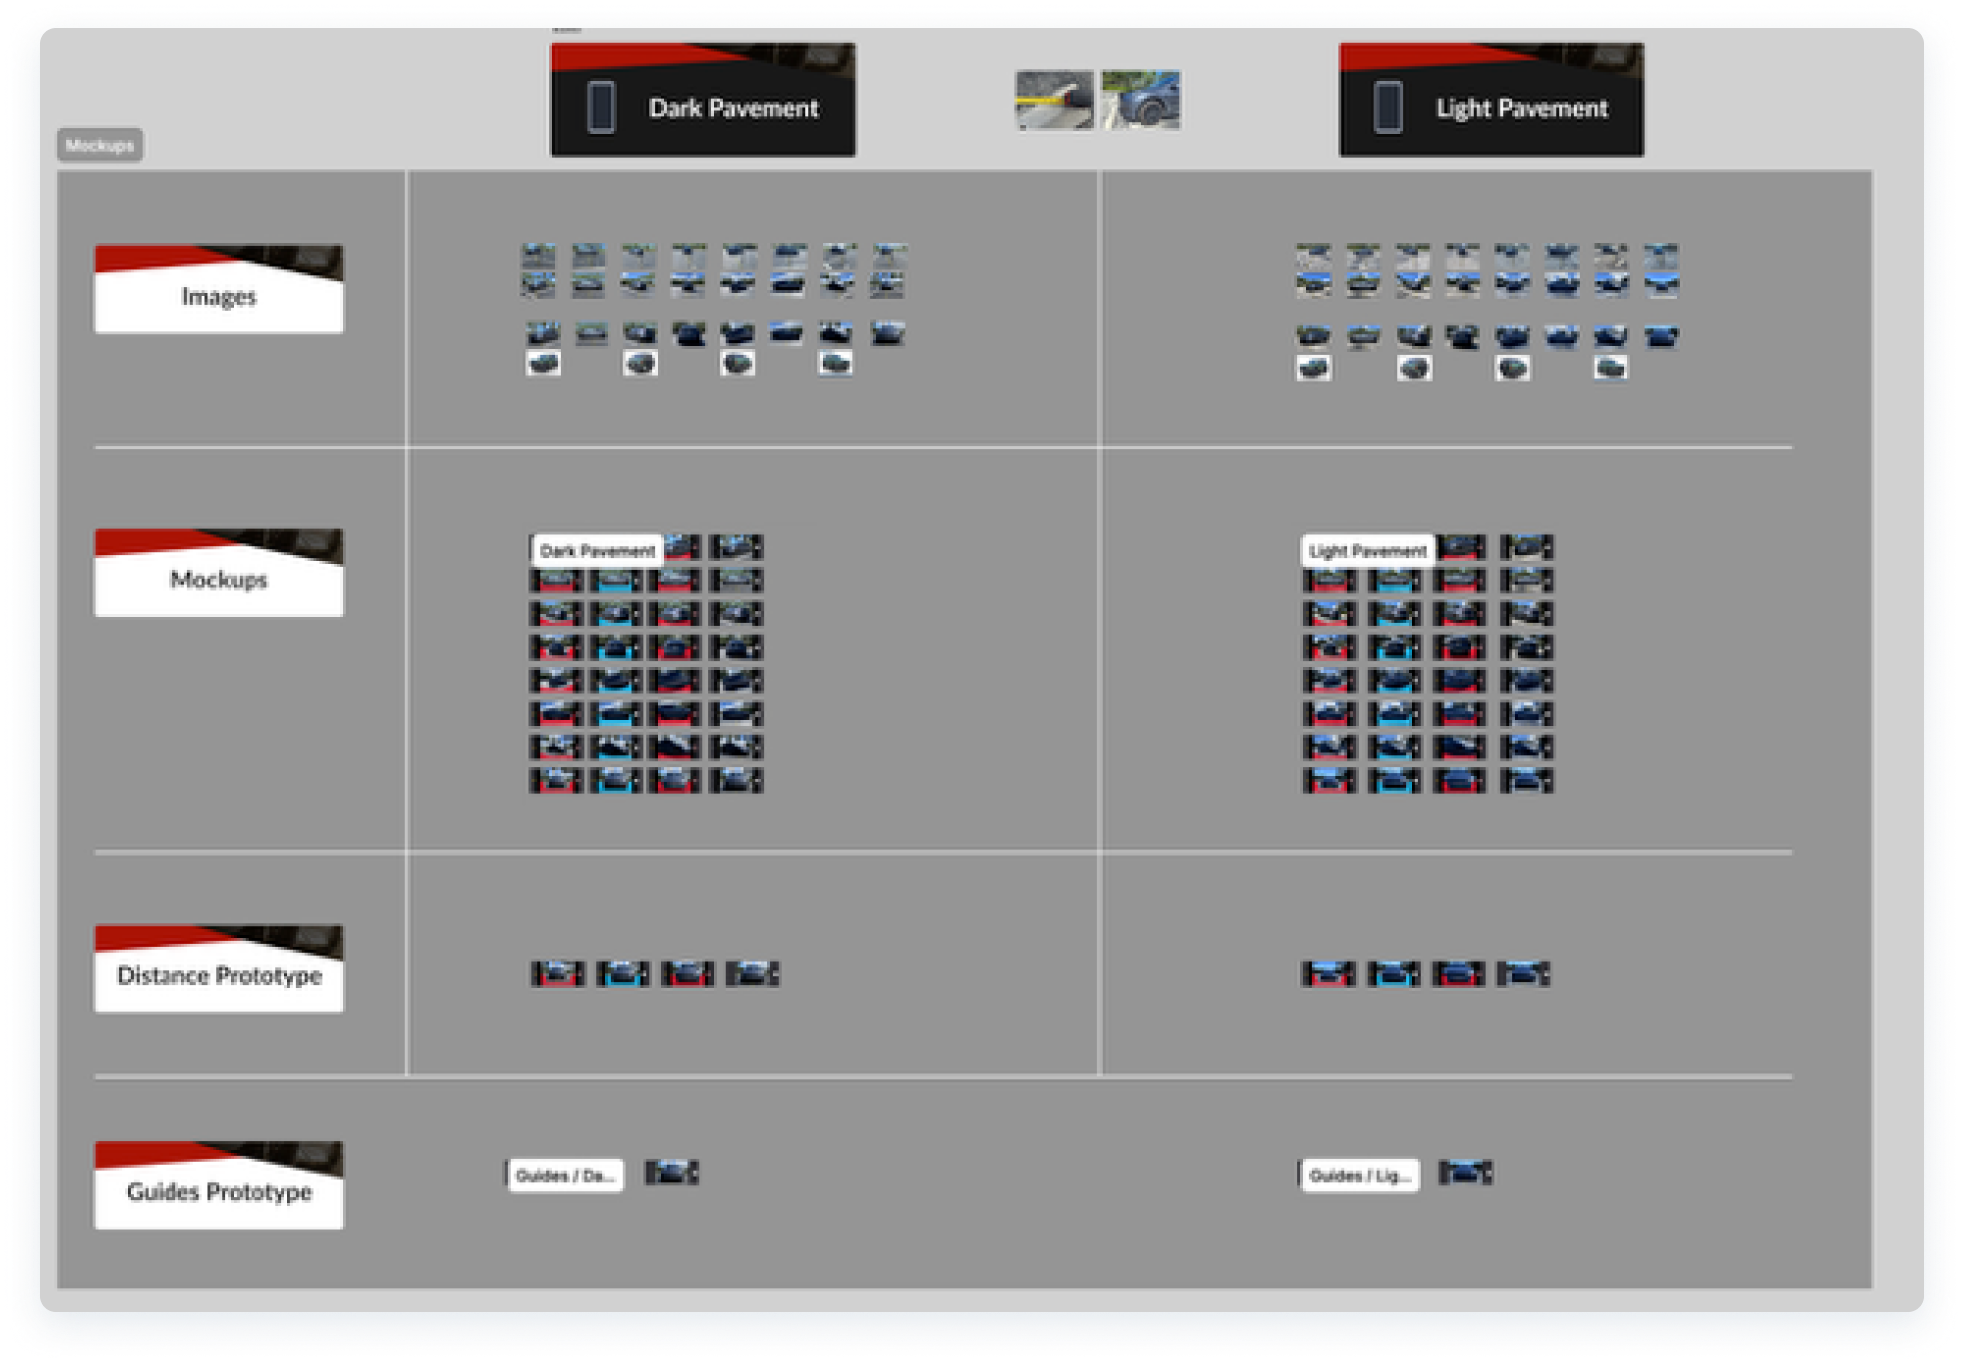Click the yellow curb reference photo thumbnail
This screenshot has width=1964, height=1364.
coord(1054,100)
